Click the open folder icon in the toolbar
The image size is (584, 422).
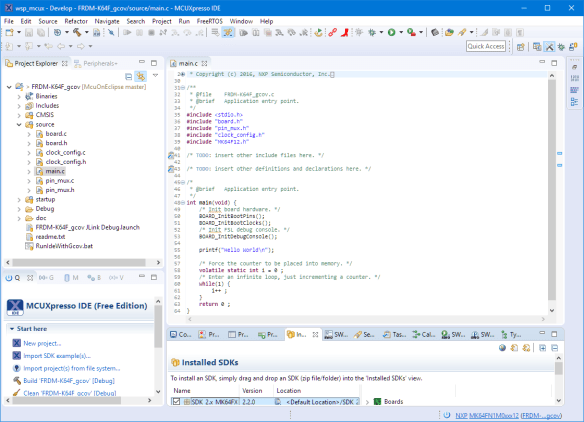pyautogui.click(x=449, y=32)
